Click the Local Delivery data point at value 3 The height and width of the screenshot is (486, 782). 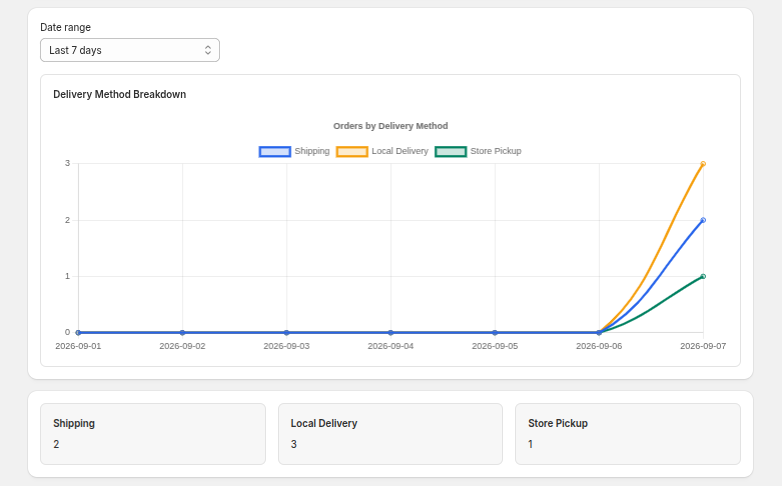point(703,164)
